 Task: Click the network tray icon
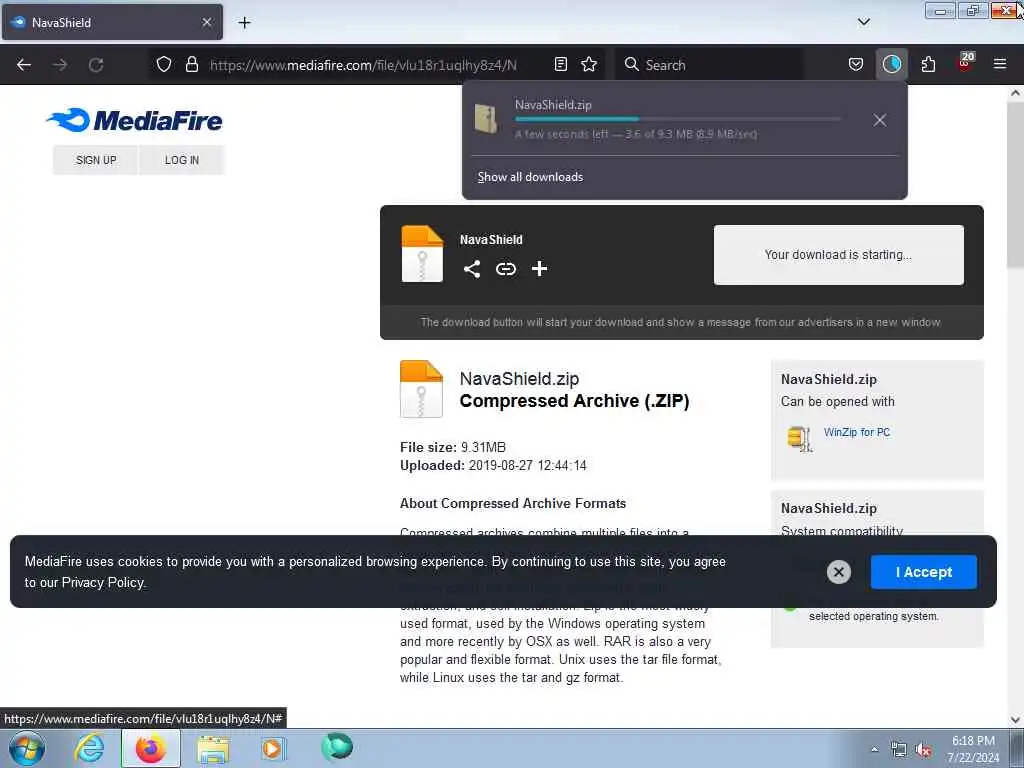899,750
